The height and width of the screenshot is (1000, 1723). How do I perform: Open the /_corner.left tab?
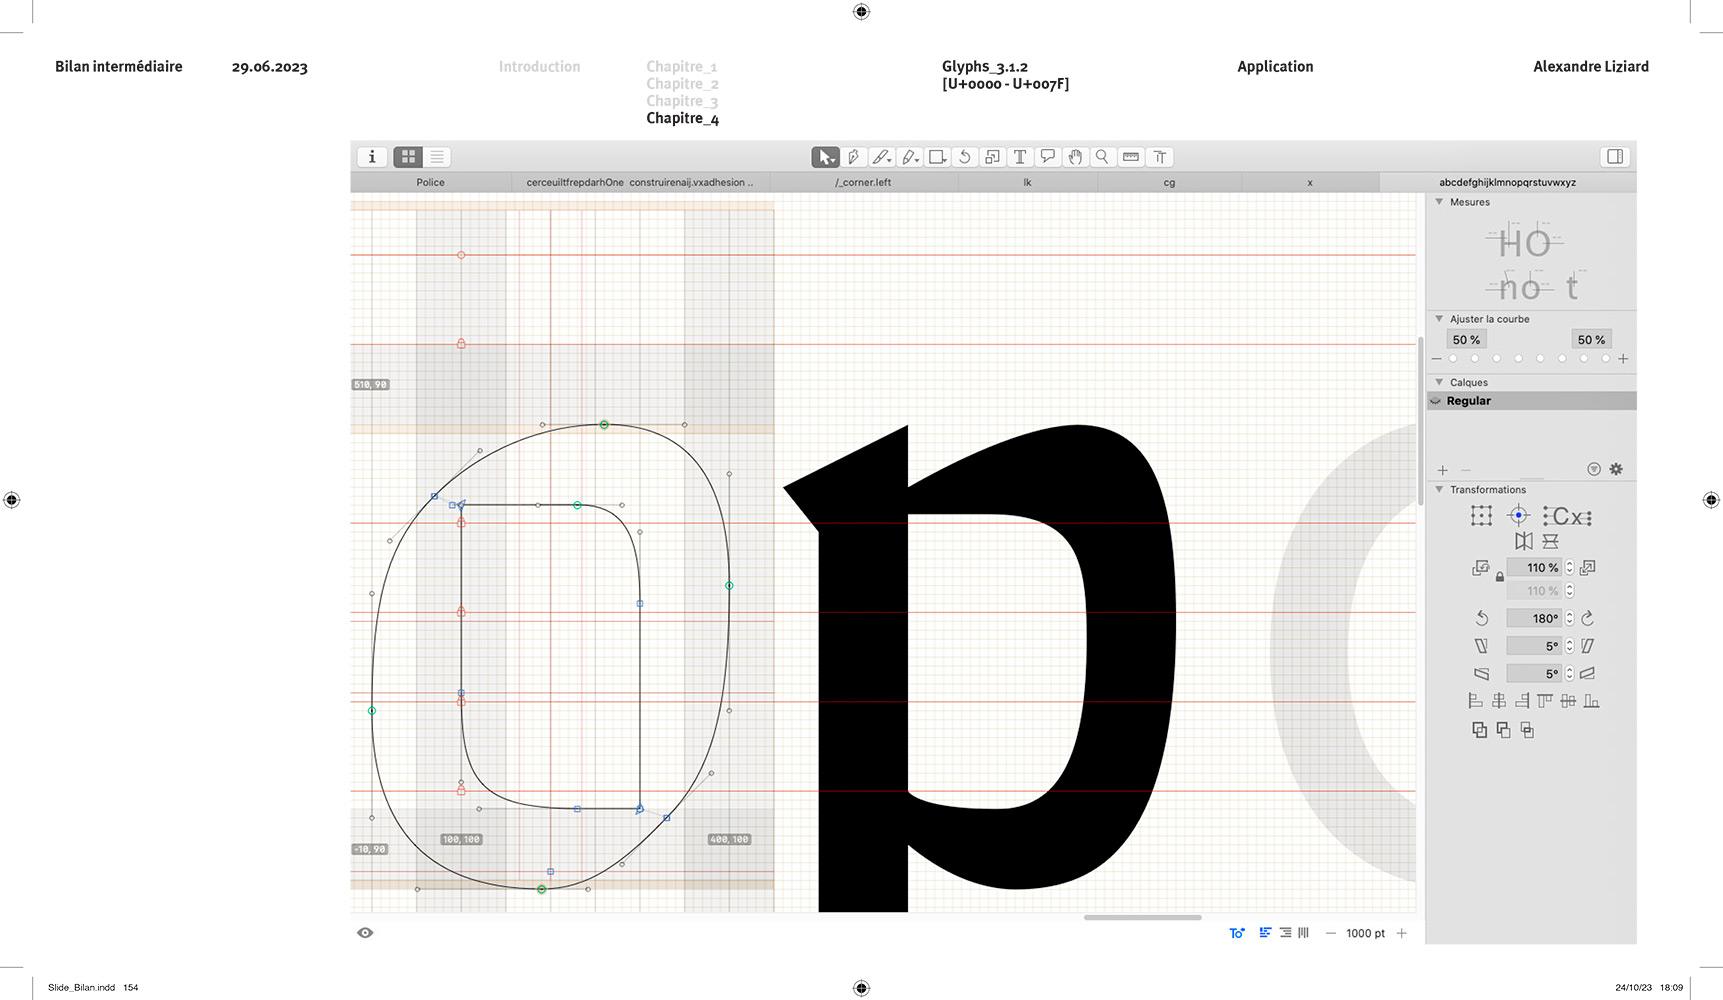click(863, 182)
